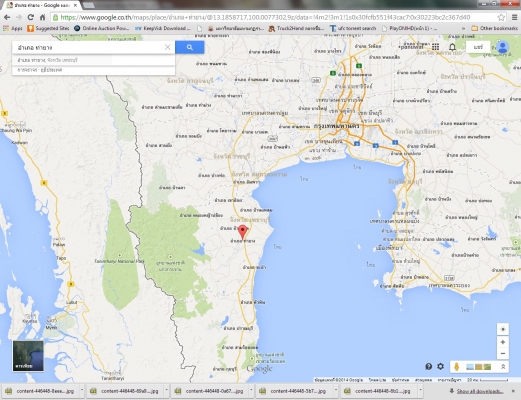Open the downloaded content-446445-0a67 jpg file
The height and width of the screenshot is (400, 521).
click(210, 391)
